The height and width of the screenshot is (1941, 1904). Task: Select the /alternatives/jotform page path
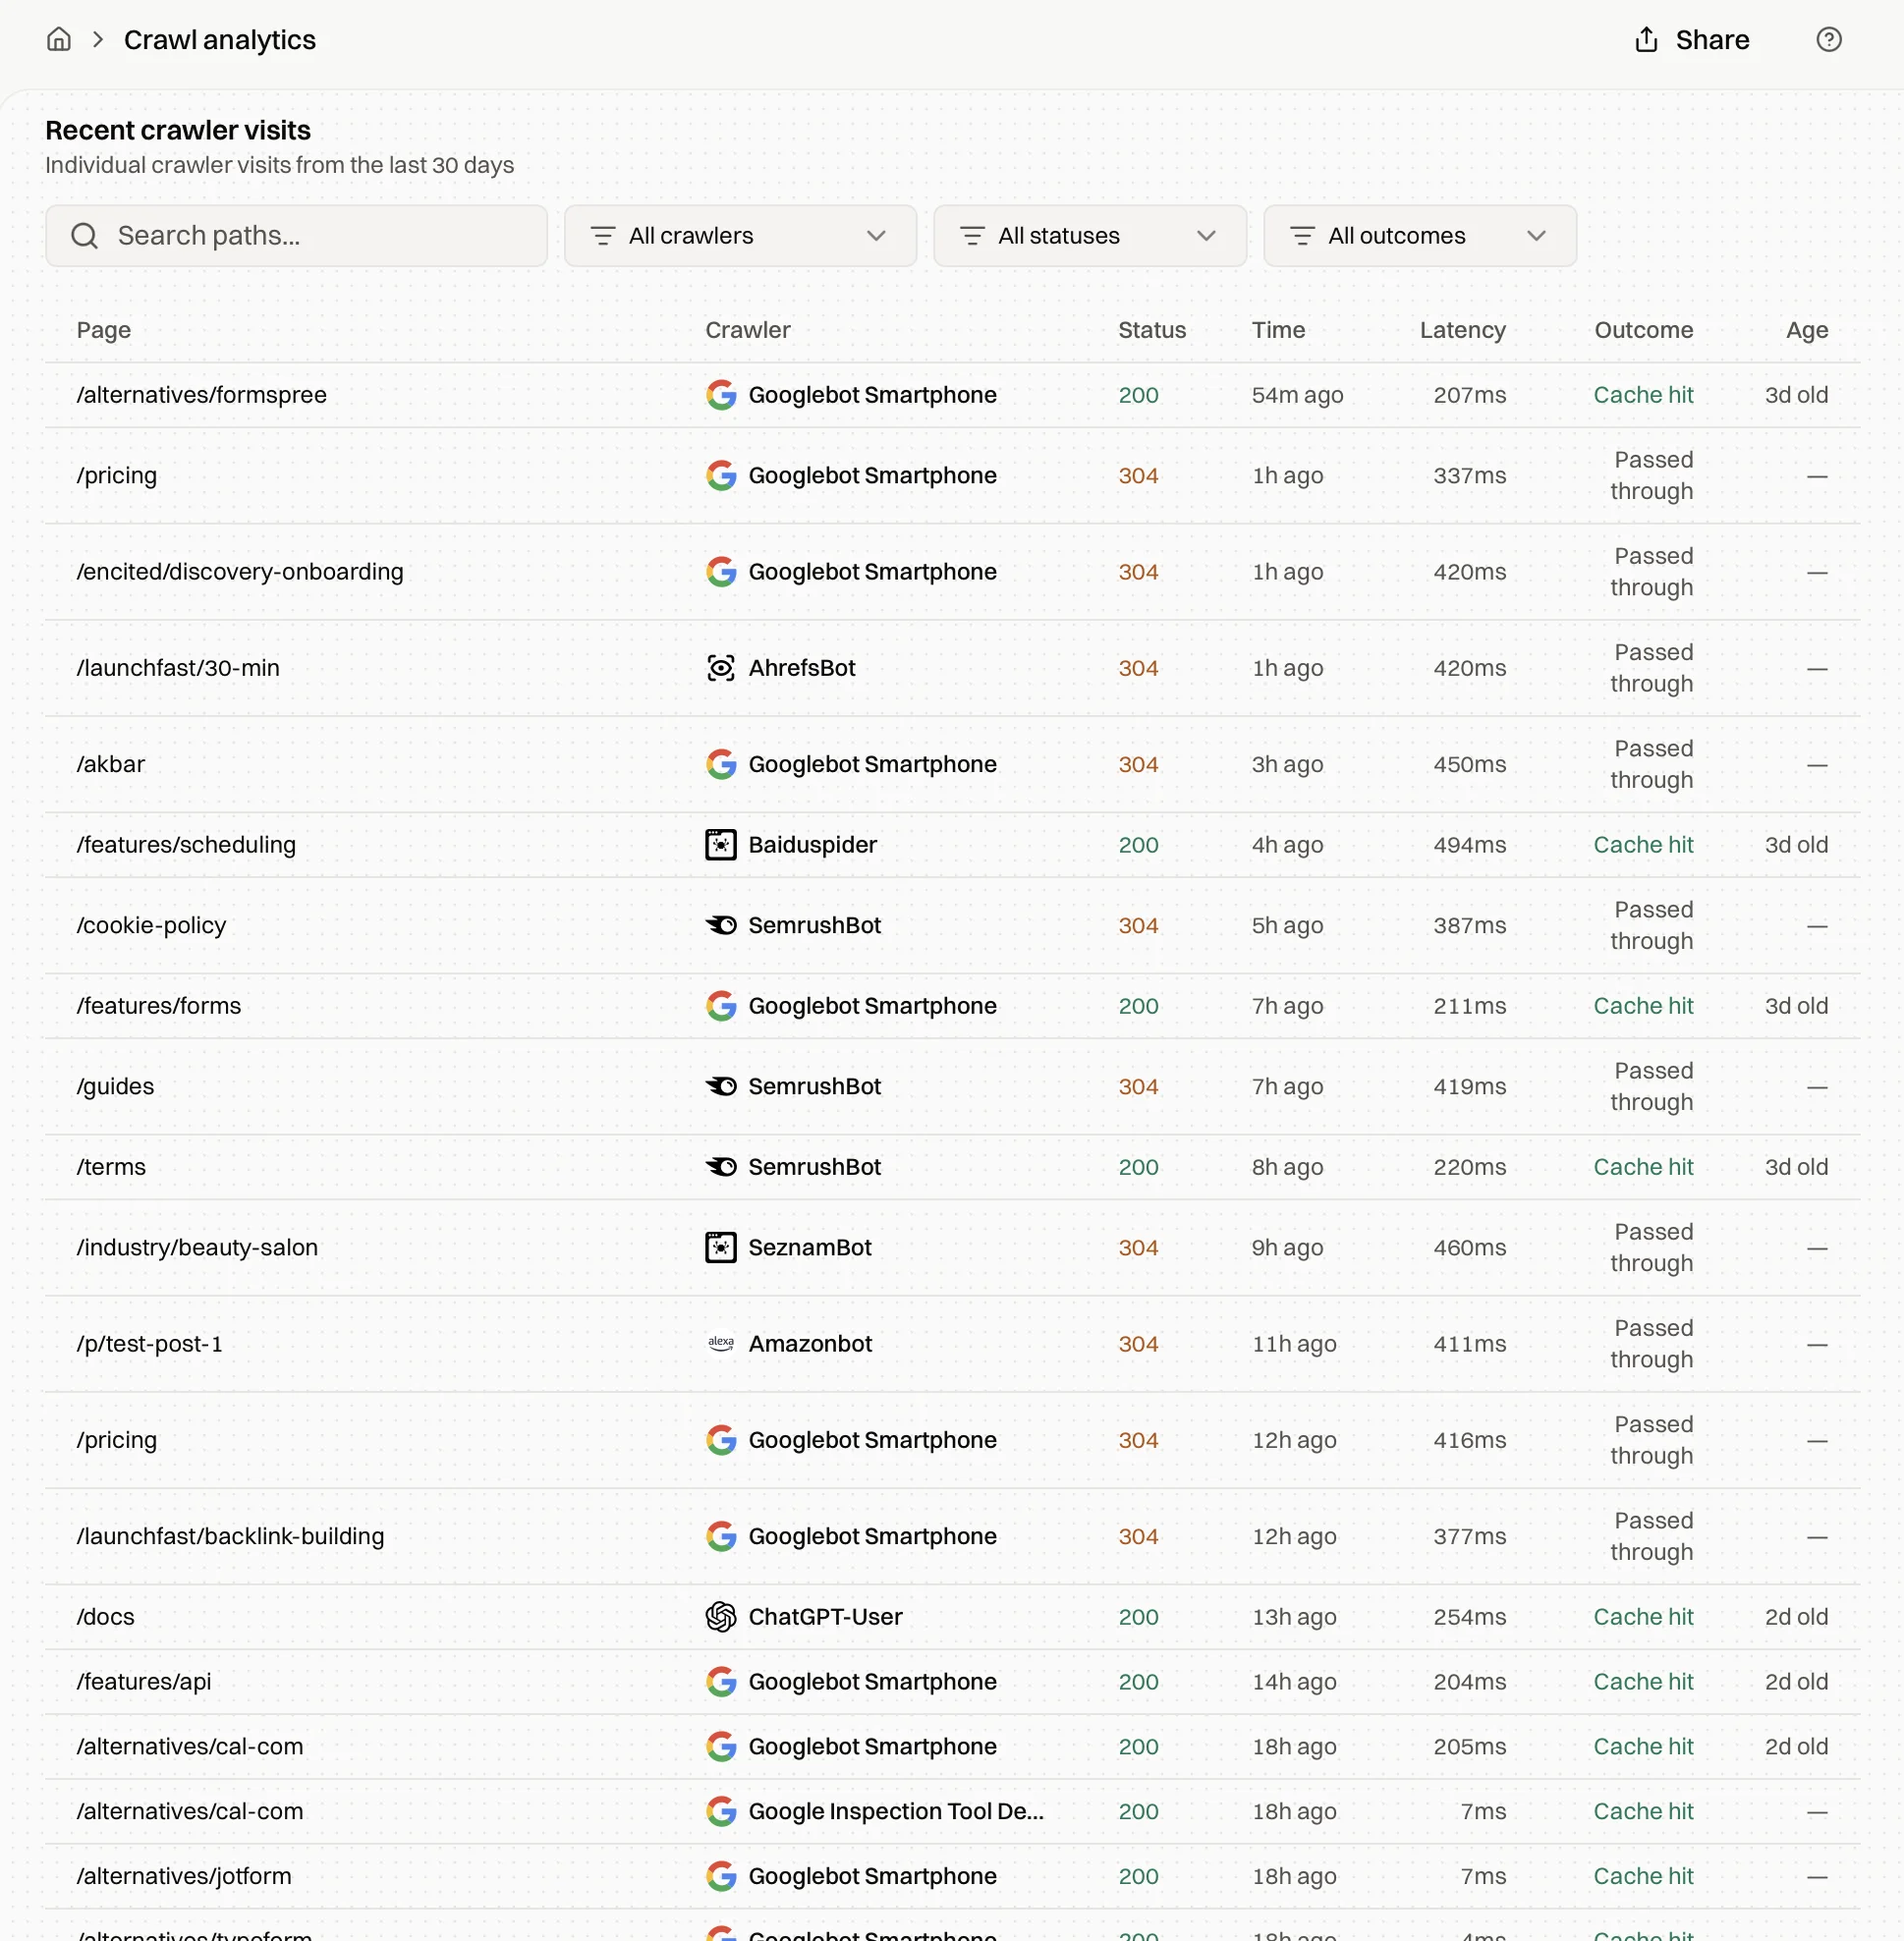pos(183,1875)
